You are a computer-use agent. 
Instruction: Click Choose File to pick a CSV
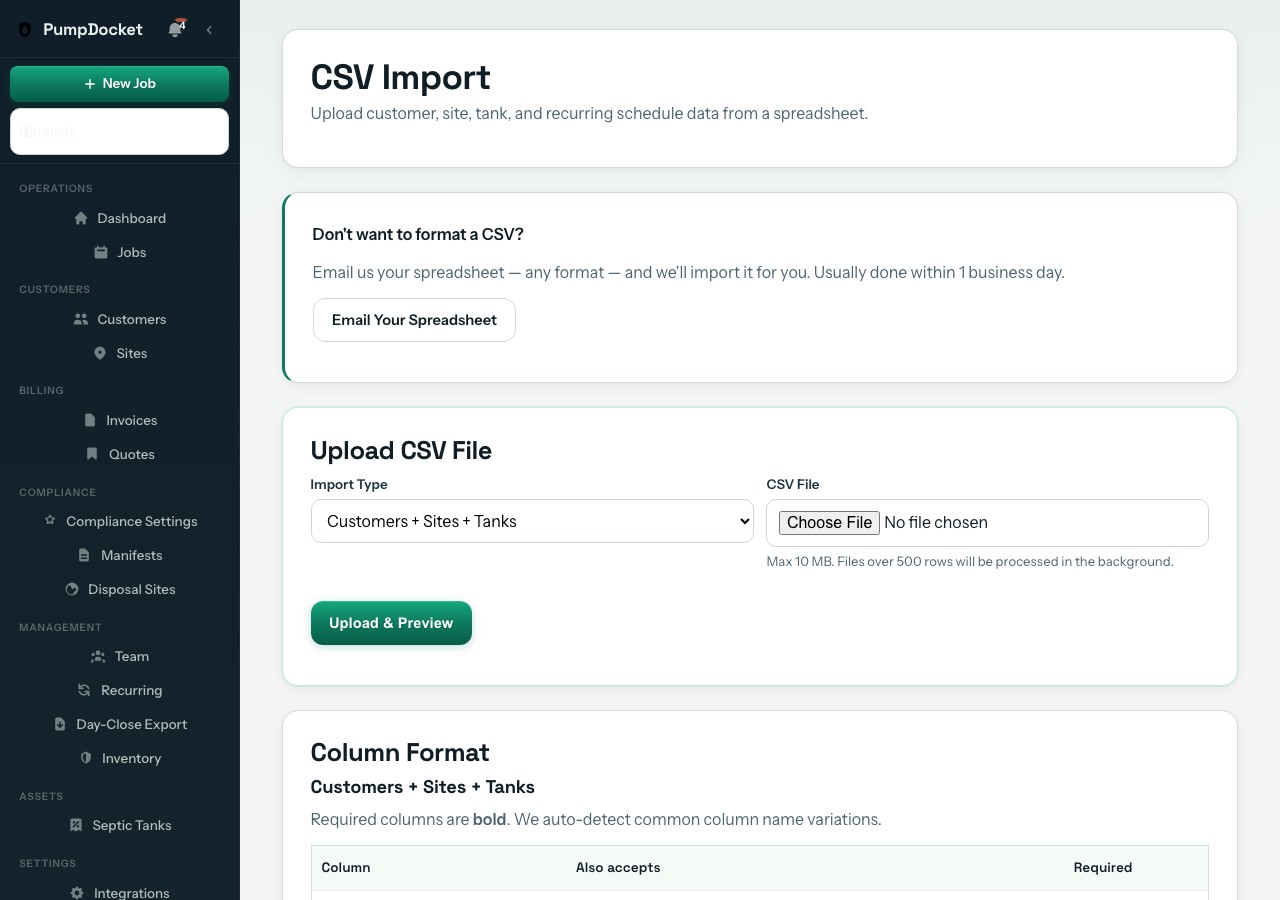[829, 522]
